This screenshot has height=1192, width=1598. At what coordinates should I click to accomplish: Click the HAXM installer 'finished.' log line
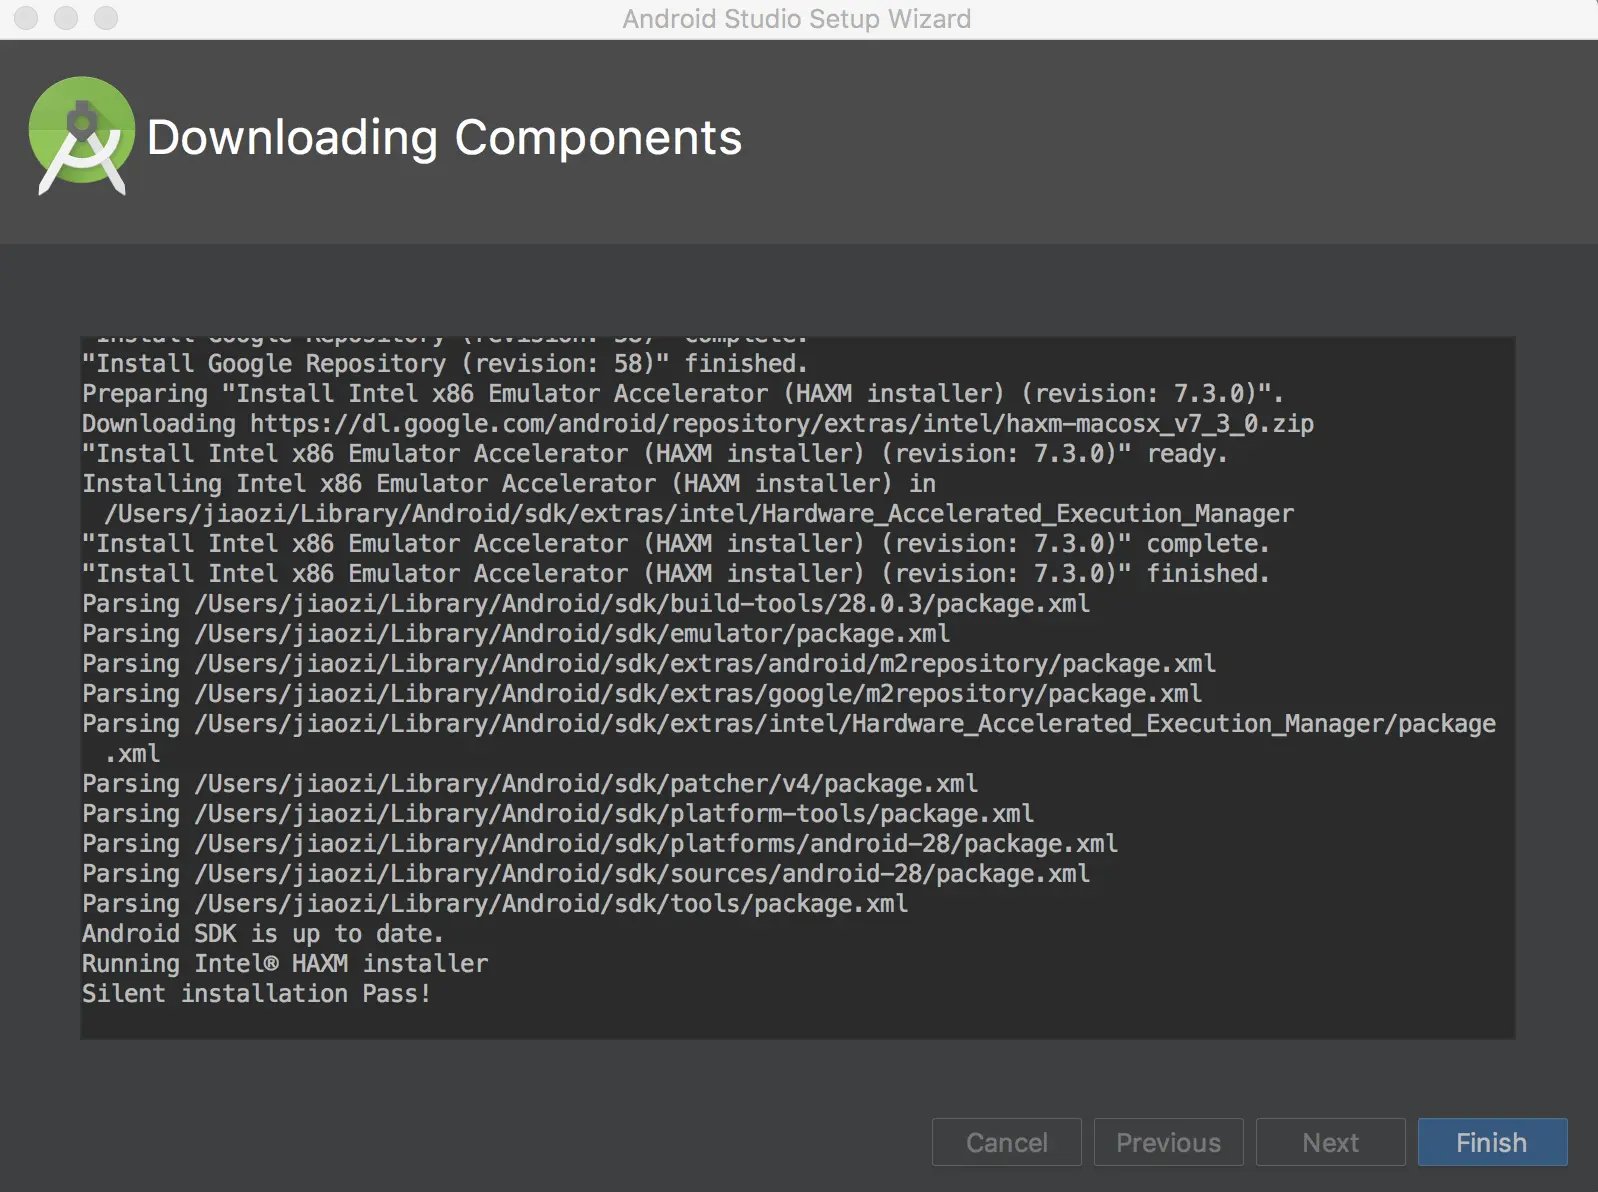click(x=676, y=573)
